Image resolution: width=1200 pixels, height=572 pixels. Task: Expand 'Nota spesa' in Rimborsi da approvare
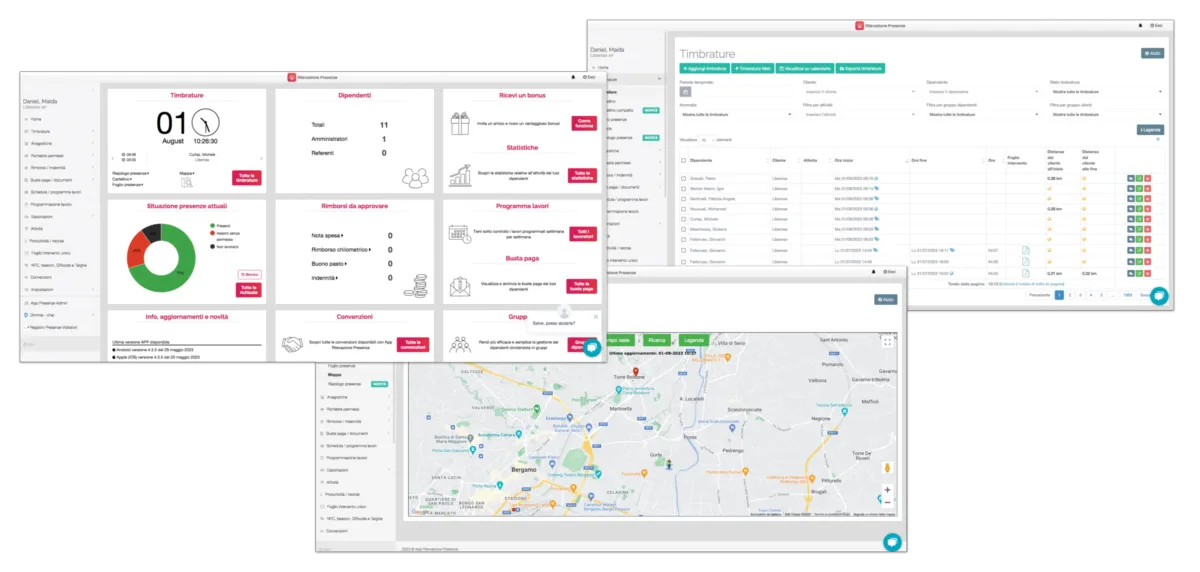pyautogui.click(x=326, y=236)
